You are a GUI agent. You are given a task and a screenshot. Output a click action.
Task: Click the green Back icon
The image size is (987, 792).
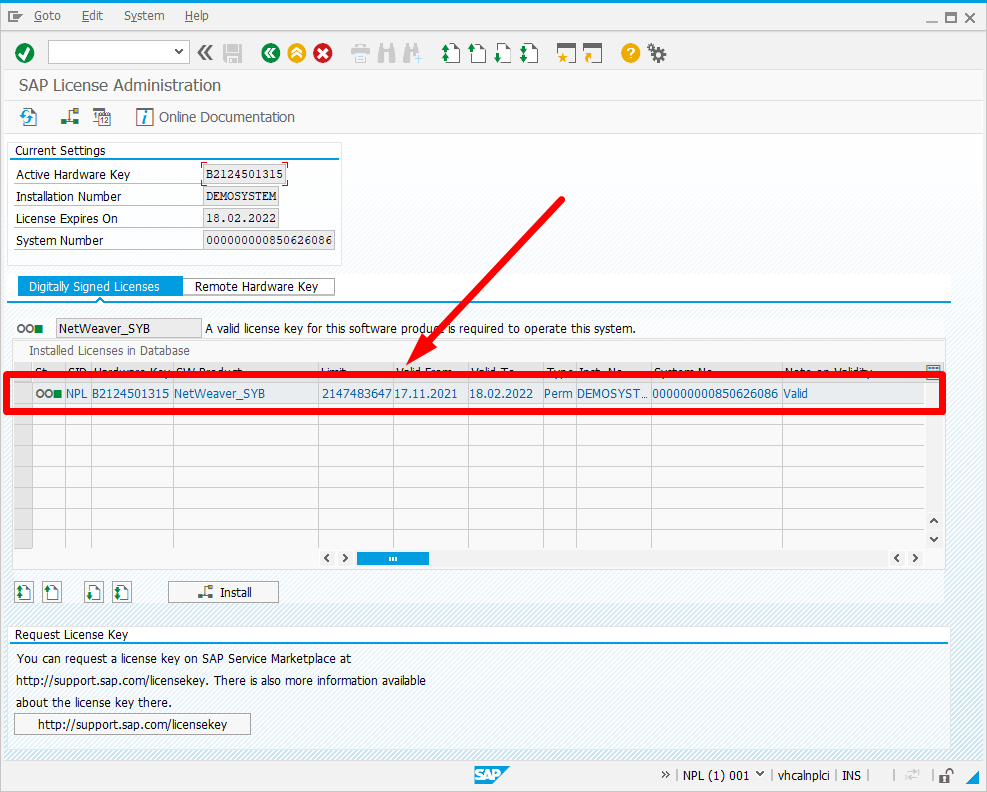point(271,53)
